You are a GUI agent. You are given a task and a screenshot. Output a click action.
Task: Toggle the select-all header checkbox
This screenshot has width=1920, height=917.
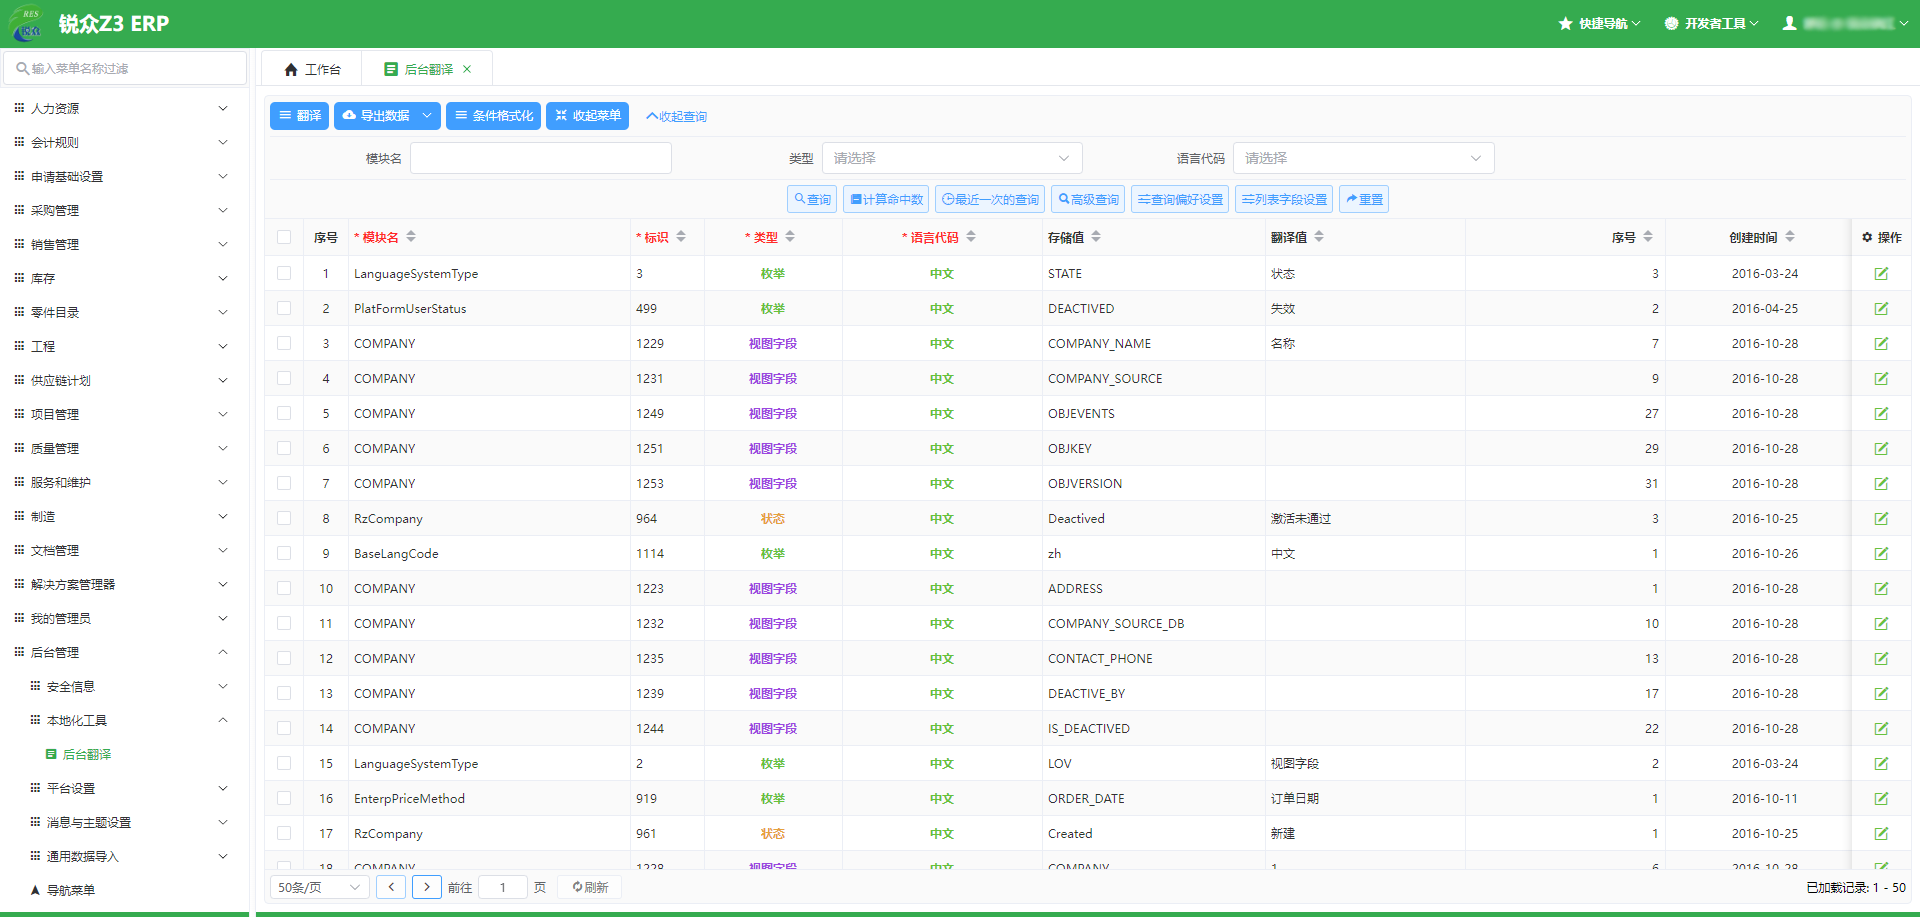284,237
